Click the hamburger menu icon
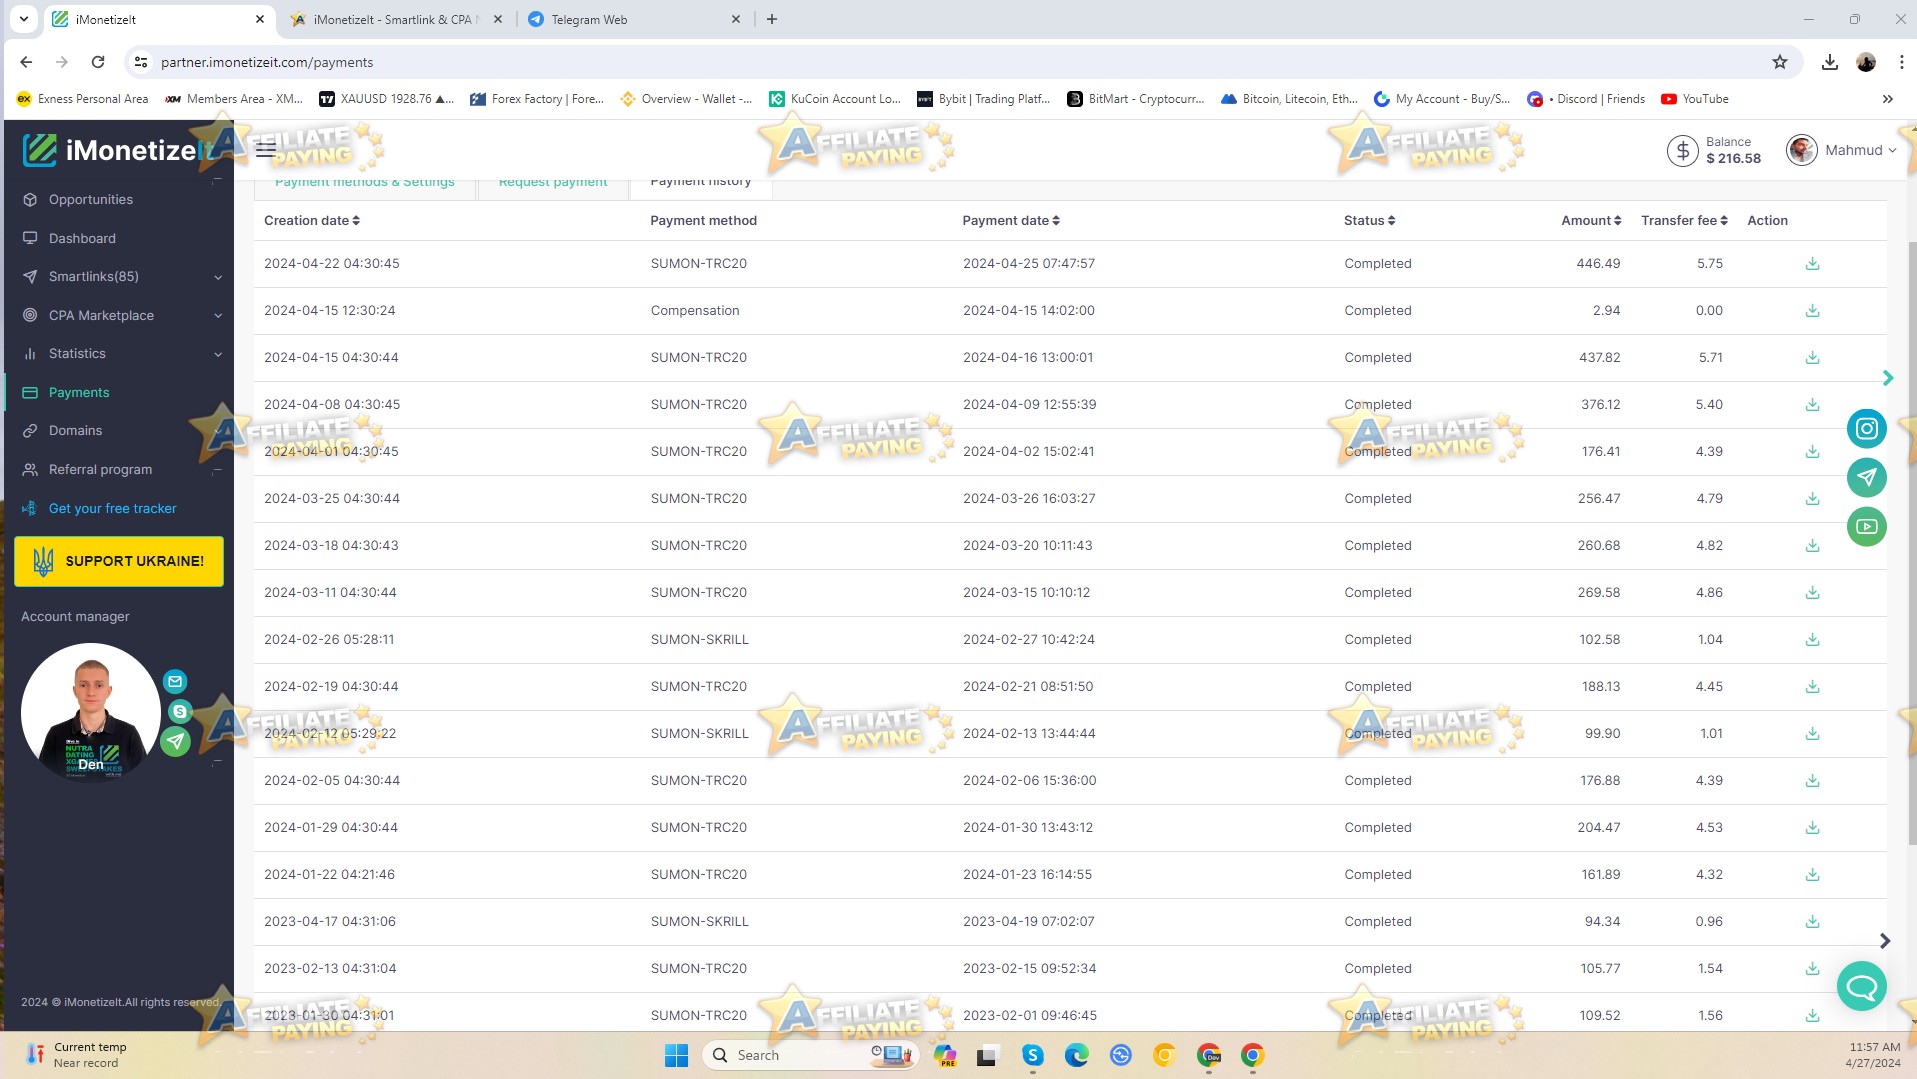The image size is (1917, 1079). tap(265, 150)
